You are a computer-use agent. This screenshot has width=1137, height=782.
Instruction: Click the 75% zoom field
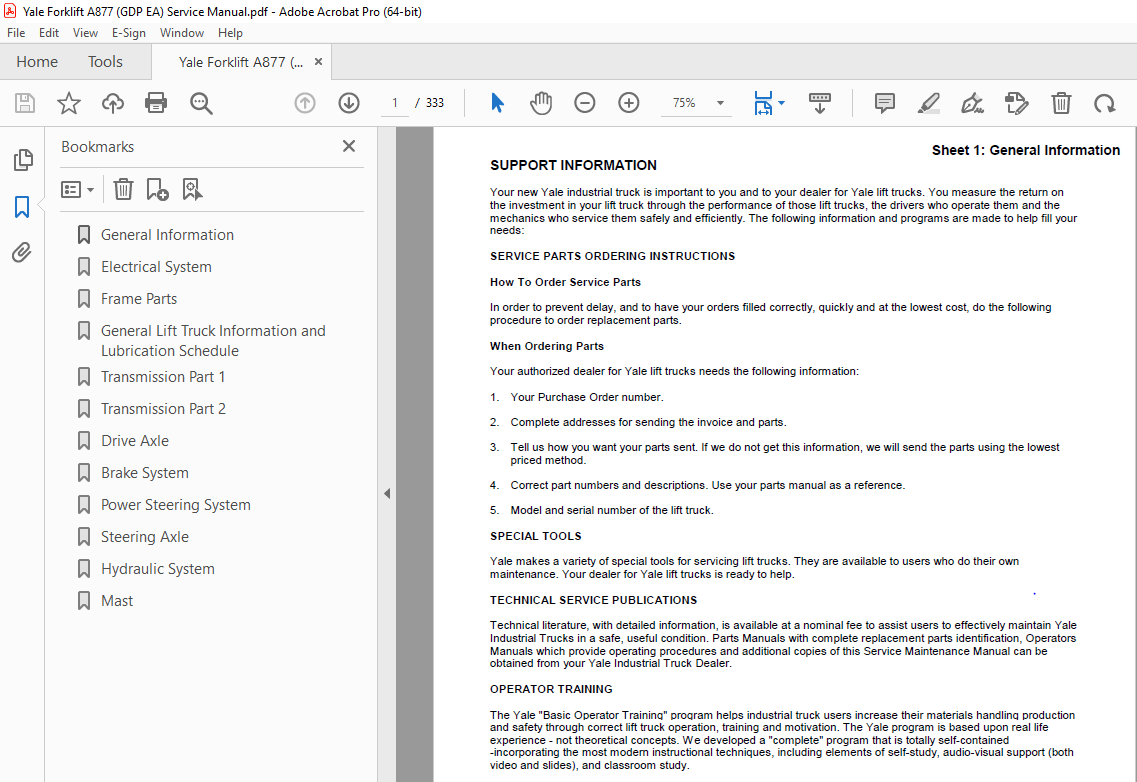click(684, 103)
